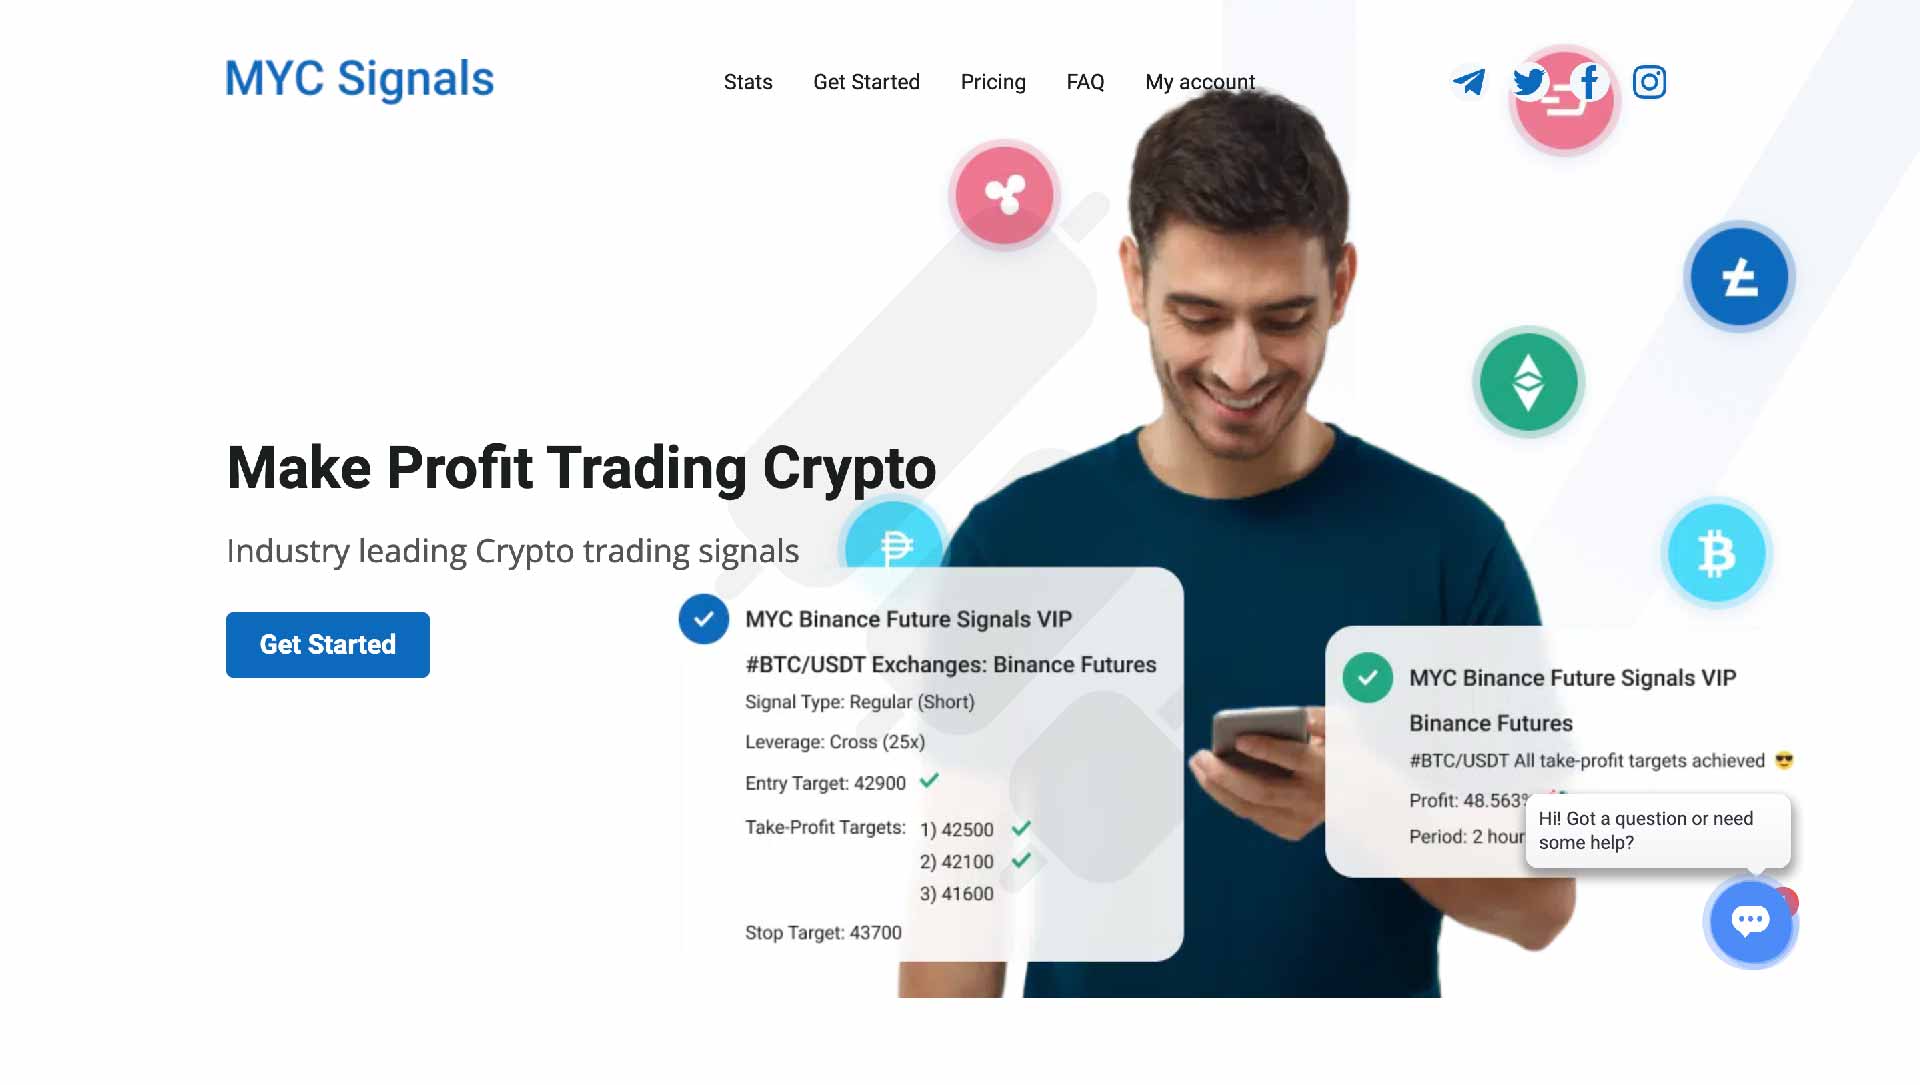
Task: Click the Telegram icon in navbar
Action: click(1469, 82)
